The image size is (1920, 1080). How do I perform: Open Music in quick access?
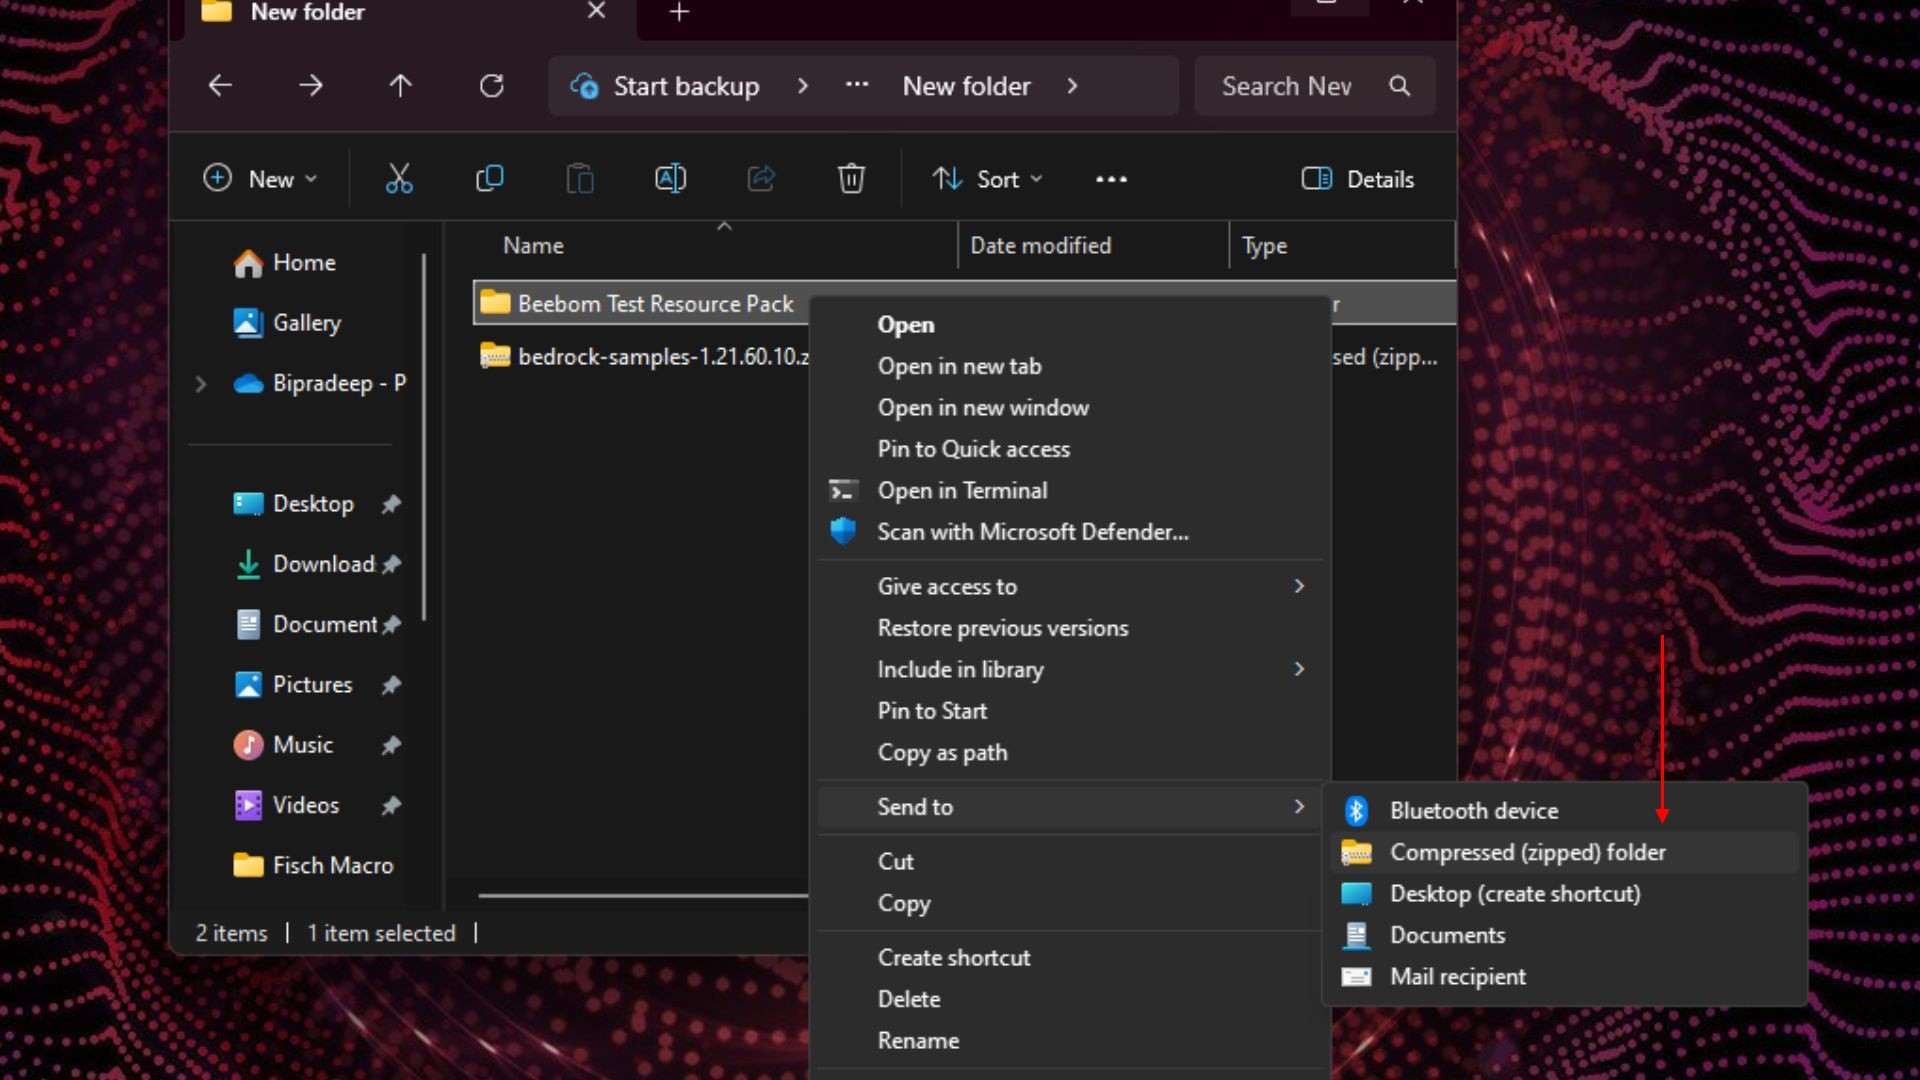(284, 744)
